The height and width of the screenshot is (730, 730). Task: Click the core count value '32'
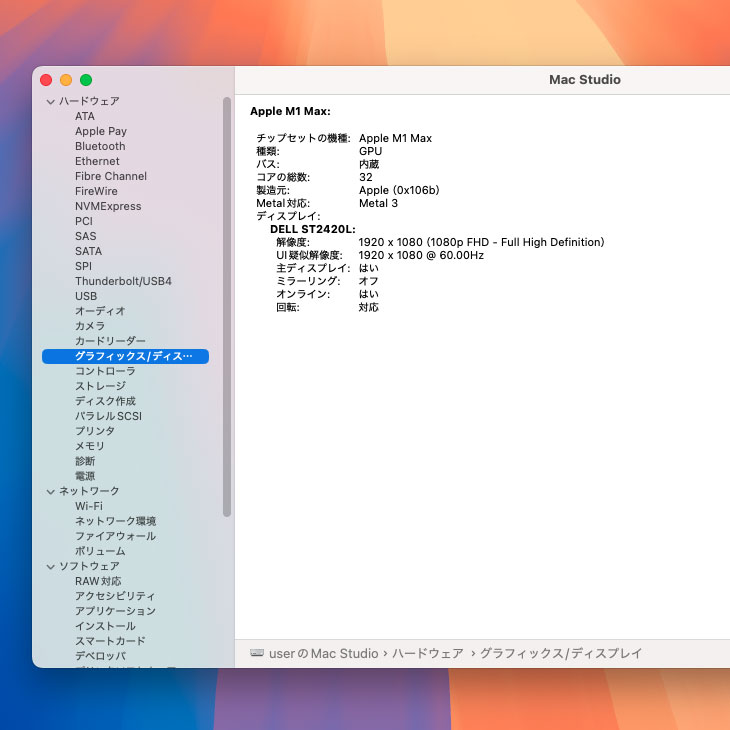365,177
